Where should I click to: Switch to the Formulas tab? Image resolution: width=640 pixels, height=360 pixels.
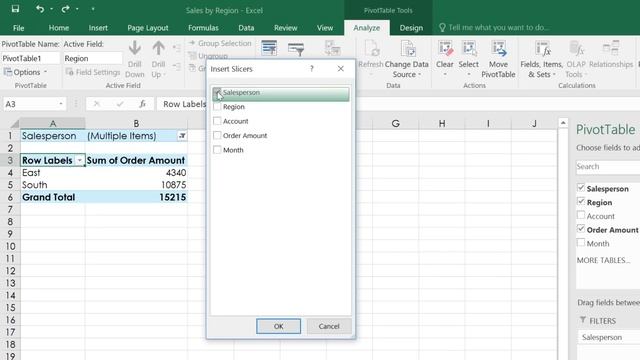[x=203, y=28]
